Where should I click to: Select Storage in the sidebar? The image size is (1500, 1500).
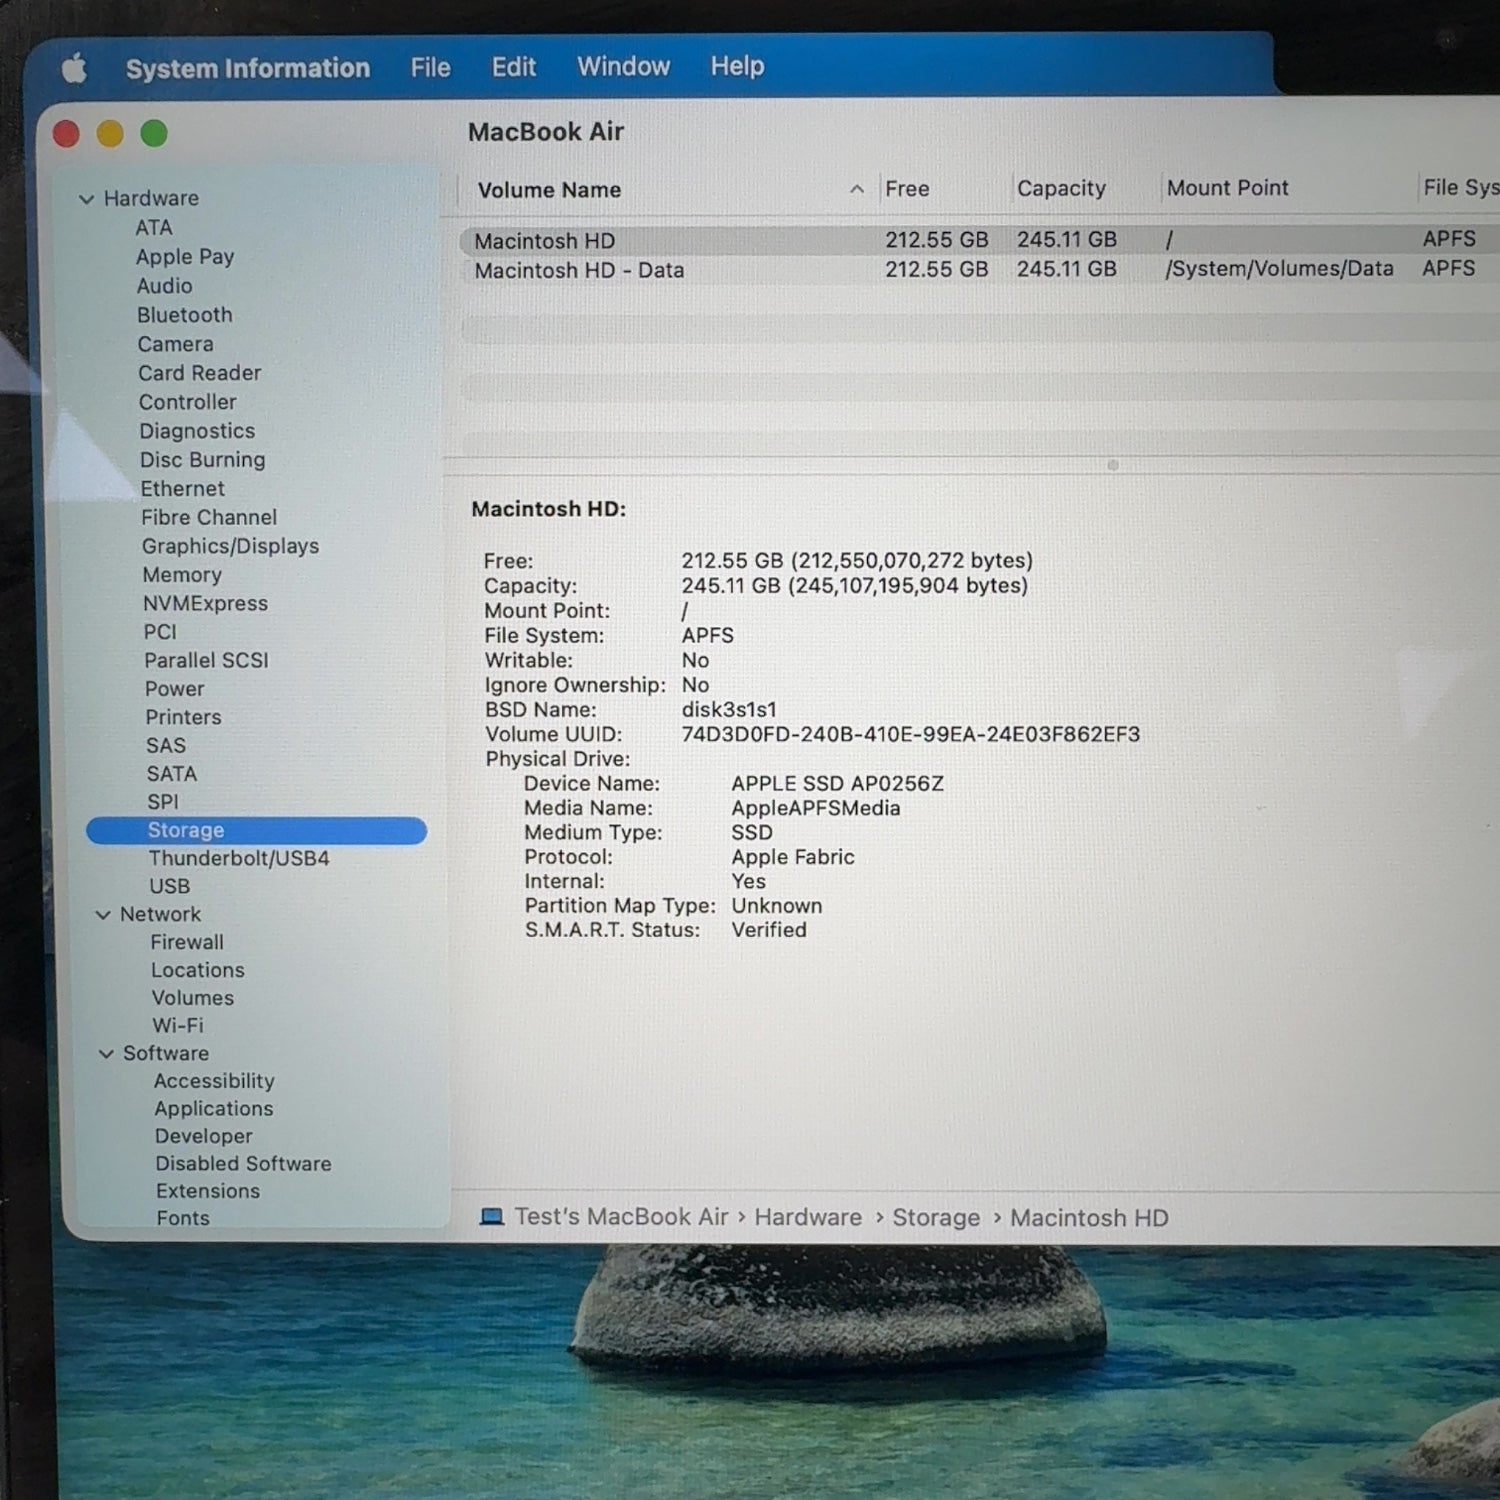[257, 831]
